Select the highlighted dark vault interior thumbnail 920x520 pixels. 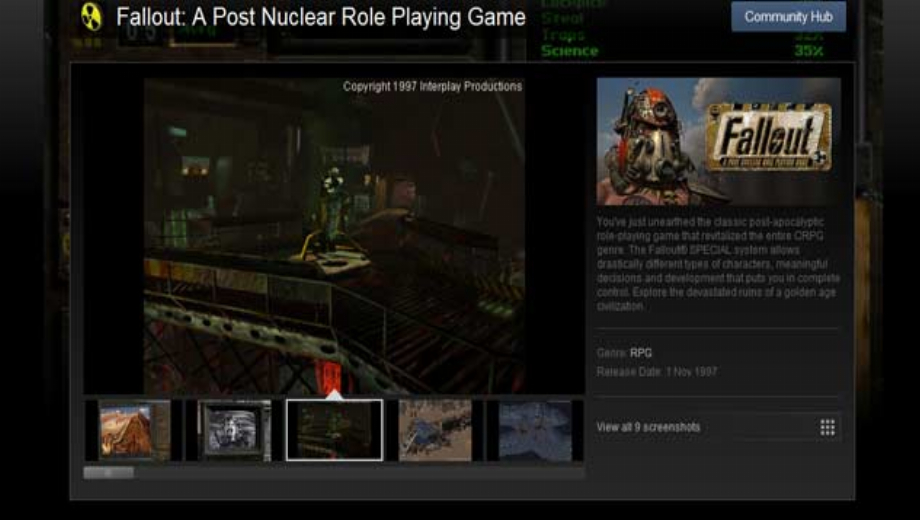pos(334,430)
